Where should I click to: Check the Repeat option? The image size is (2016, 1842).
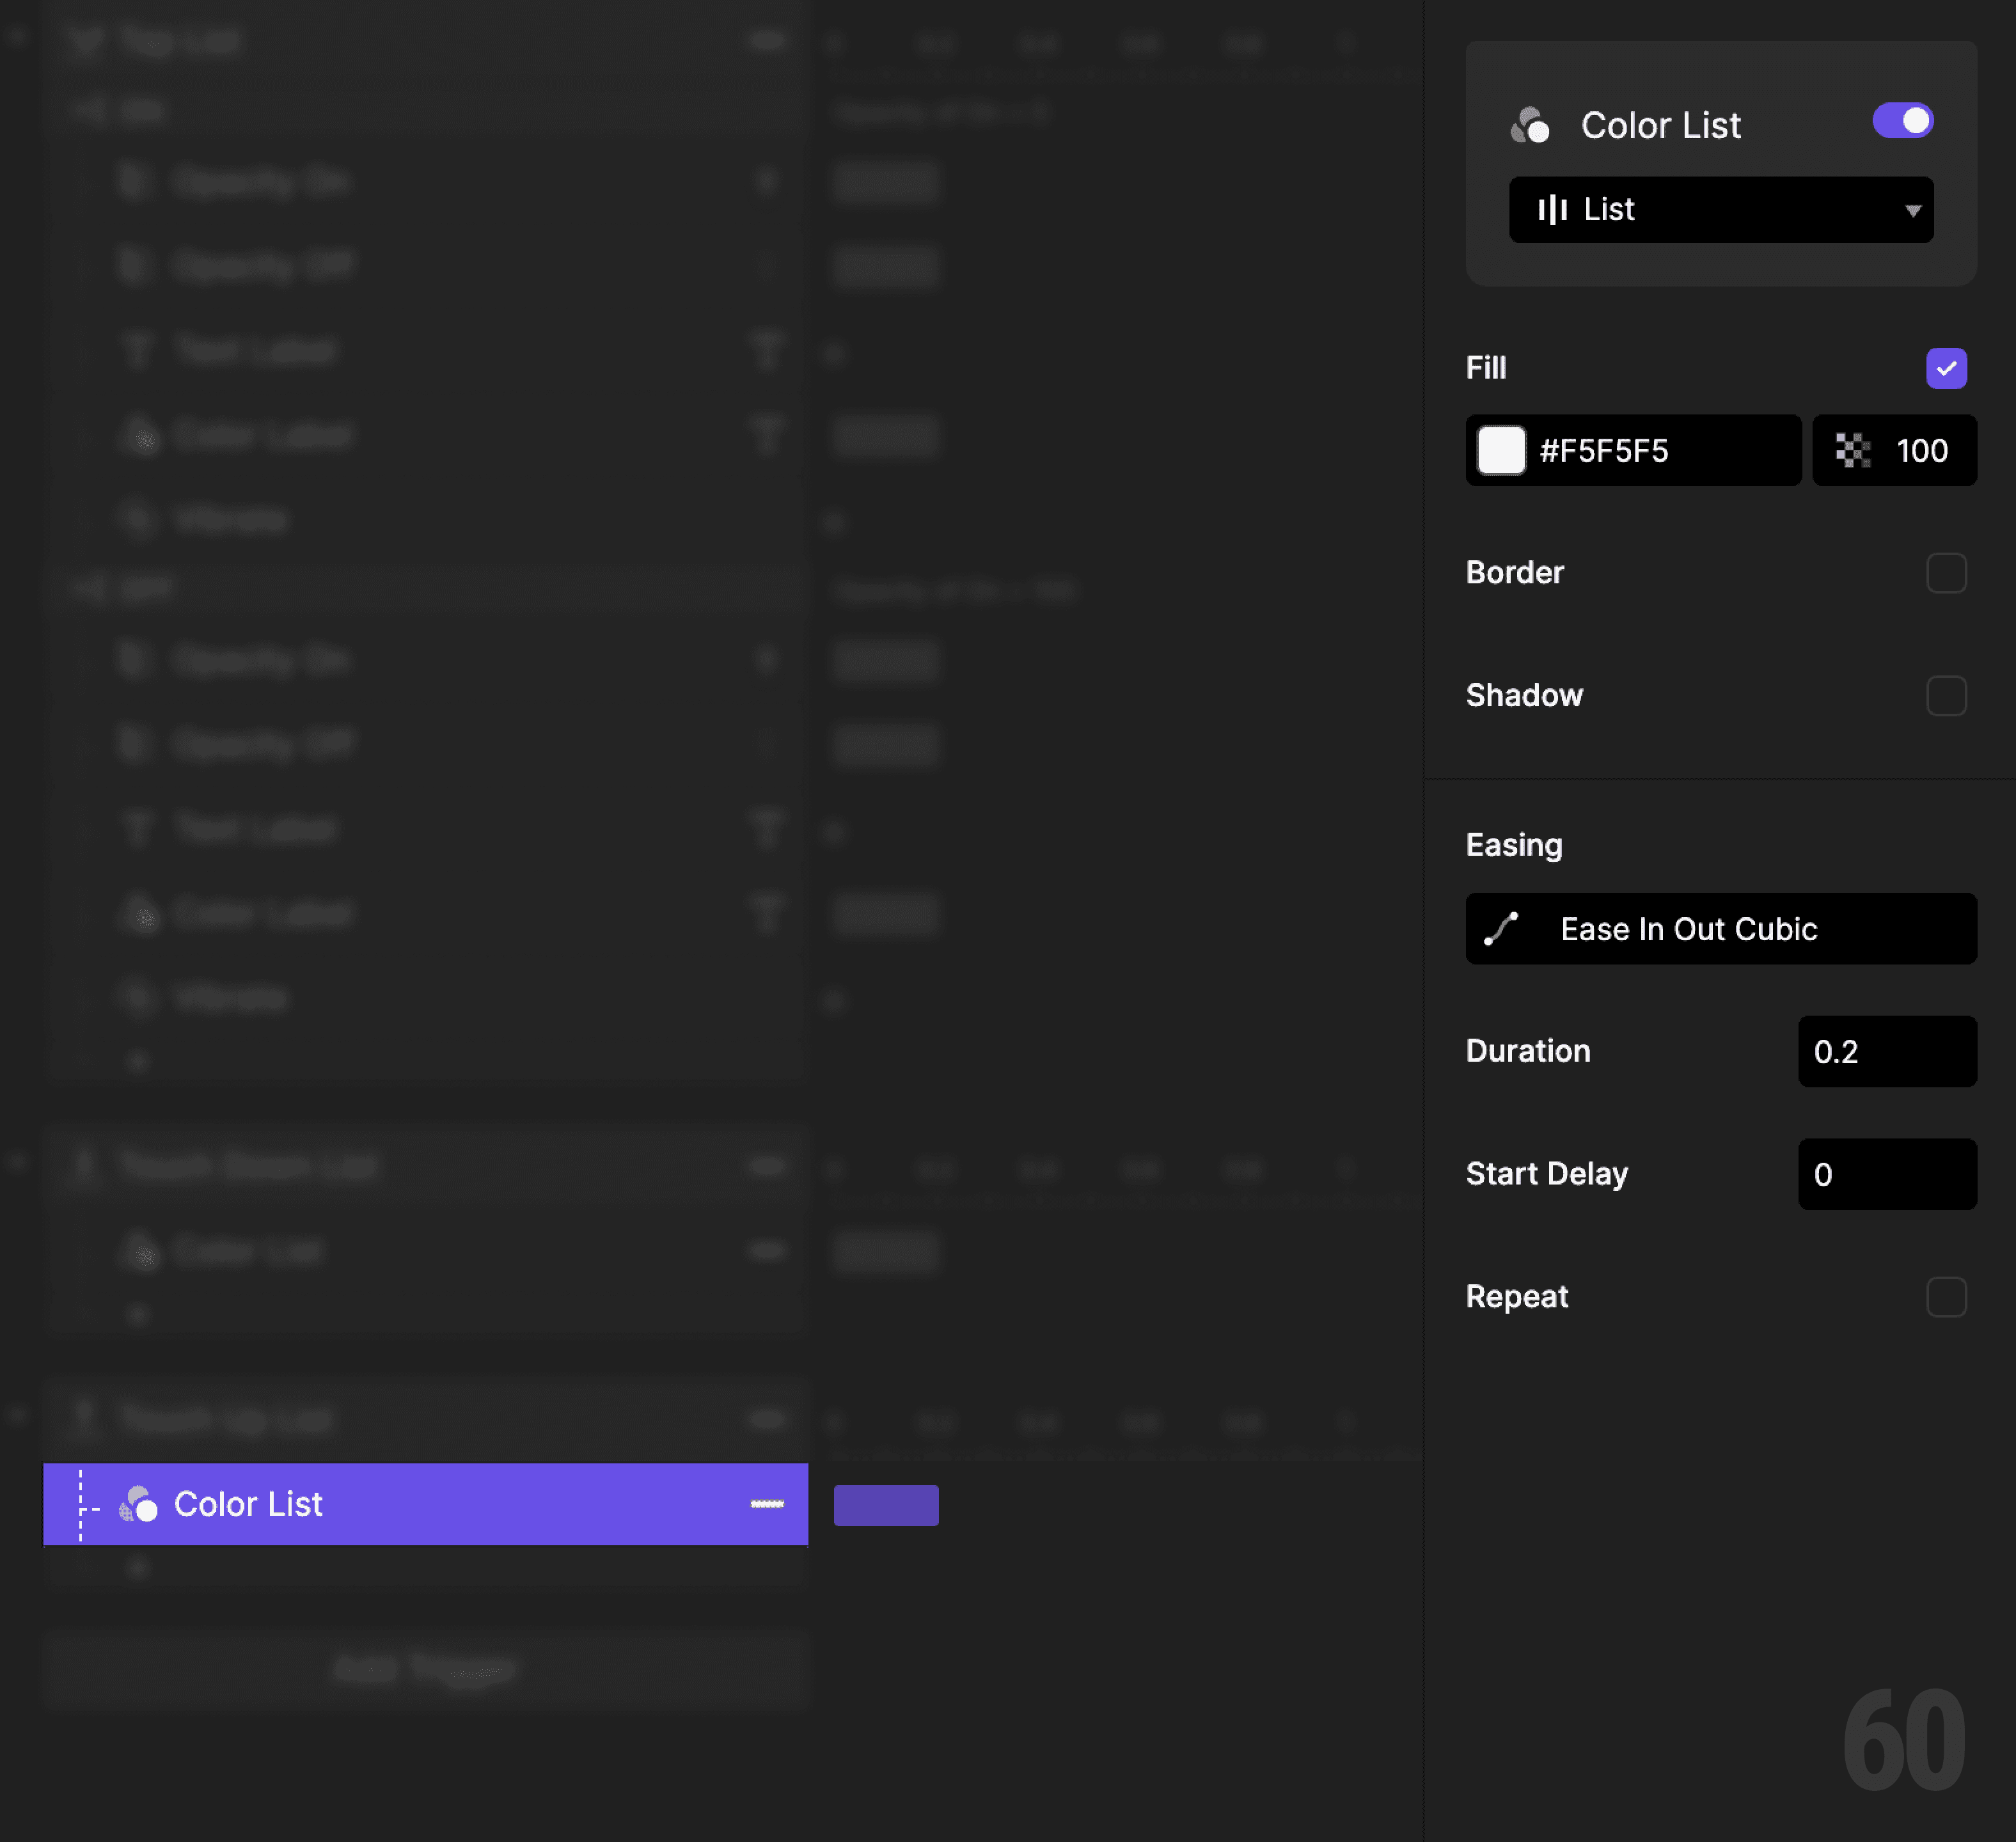click(1945, 1296)
